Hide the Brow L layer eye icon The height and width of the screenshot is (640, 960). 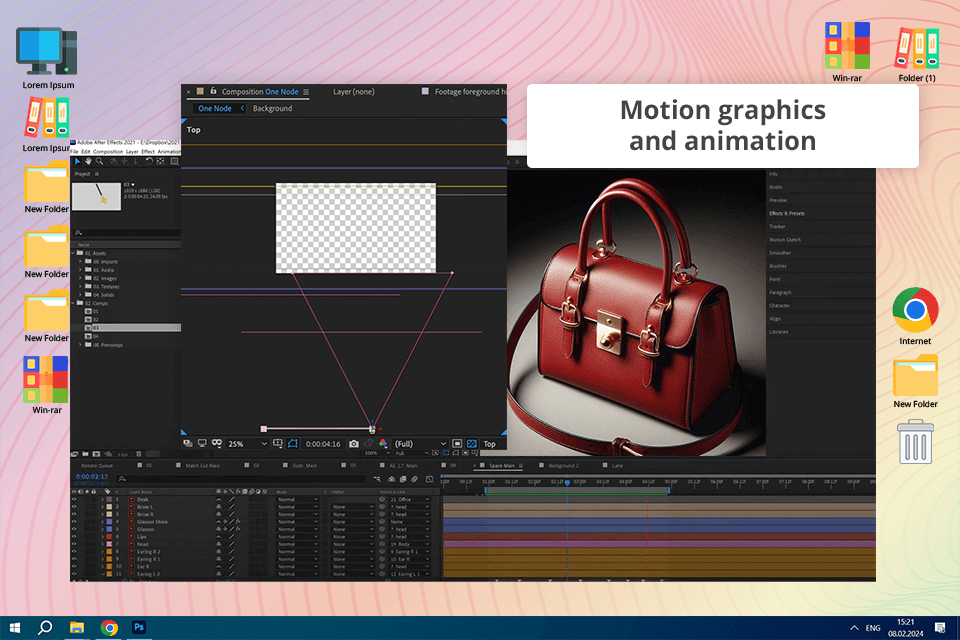click(74, 507)
